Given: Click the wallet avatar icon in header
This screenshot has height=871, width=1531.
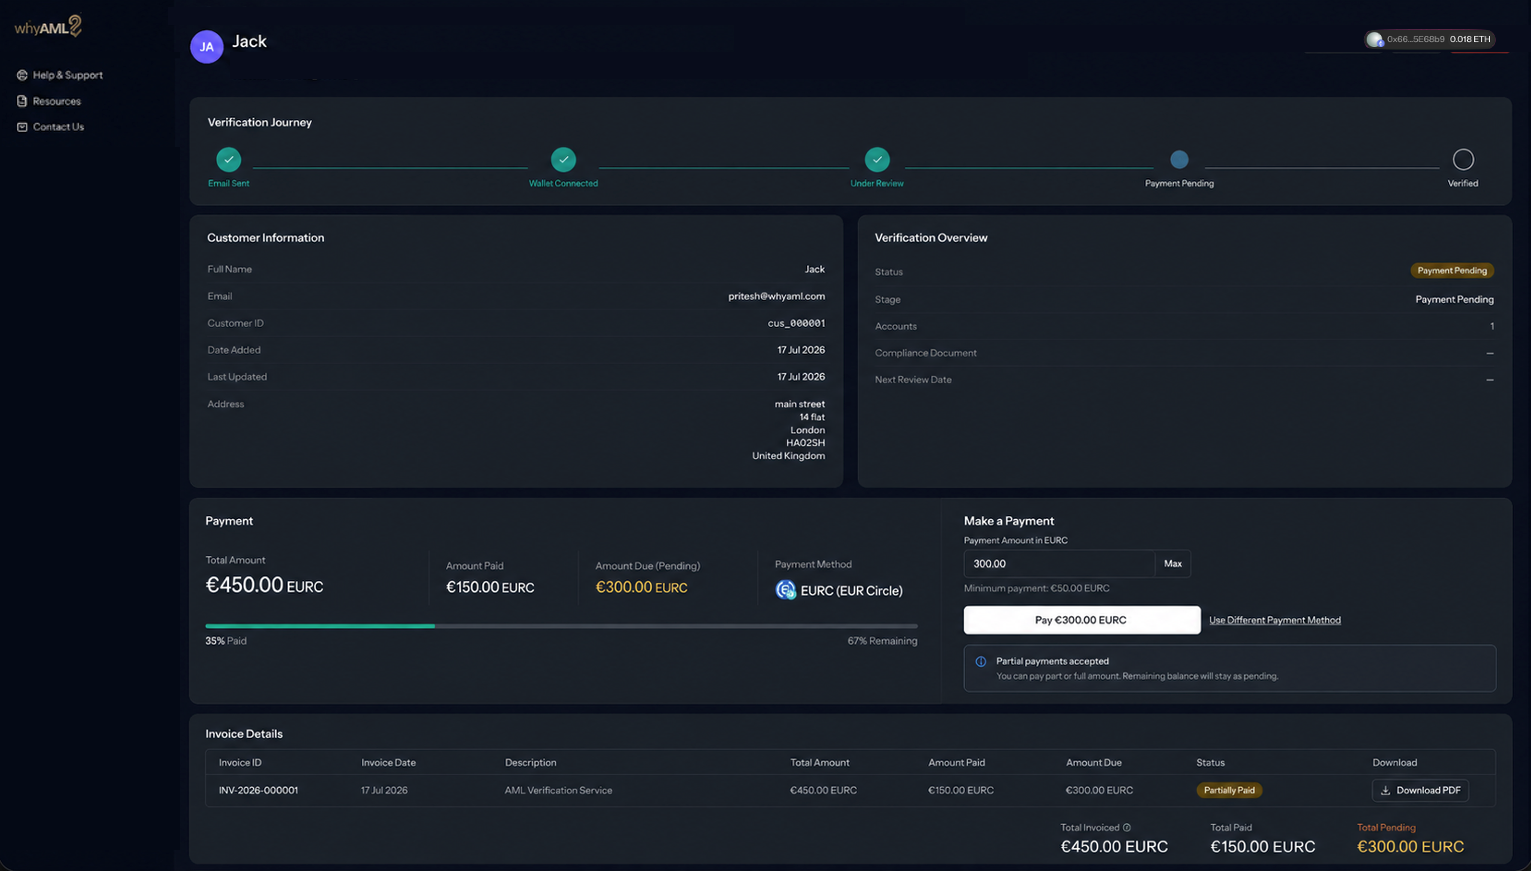Looking at the screenshot, I should [x=1375, y=40].
